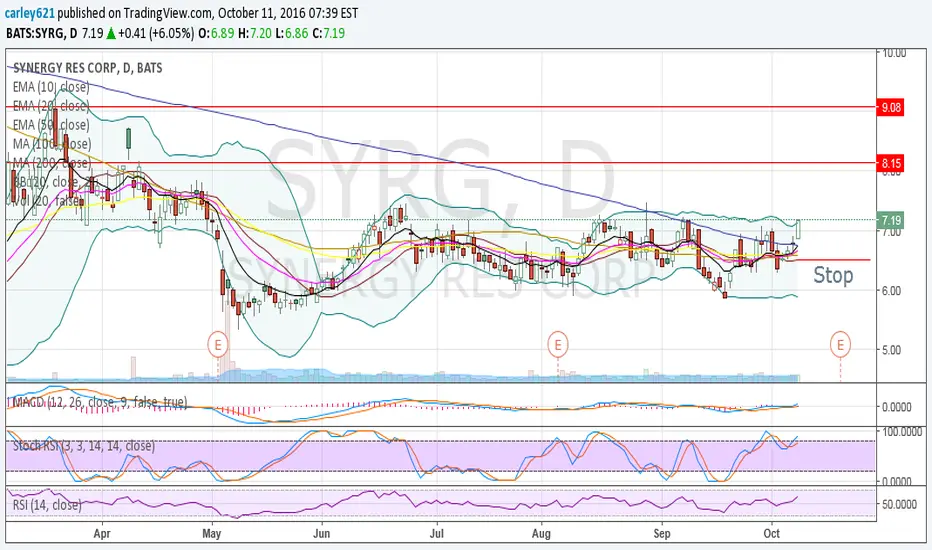Click the Oct label on time axis
Viewport: 932px width, 550px height.
(x=772, y=533)
